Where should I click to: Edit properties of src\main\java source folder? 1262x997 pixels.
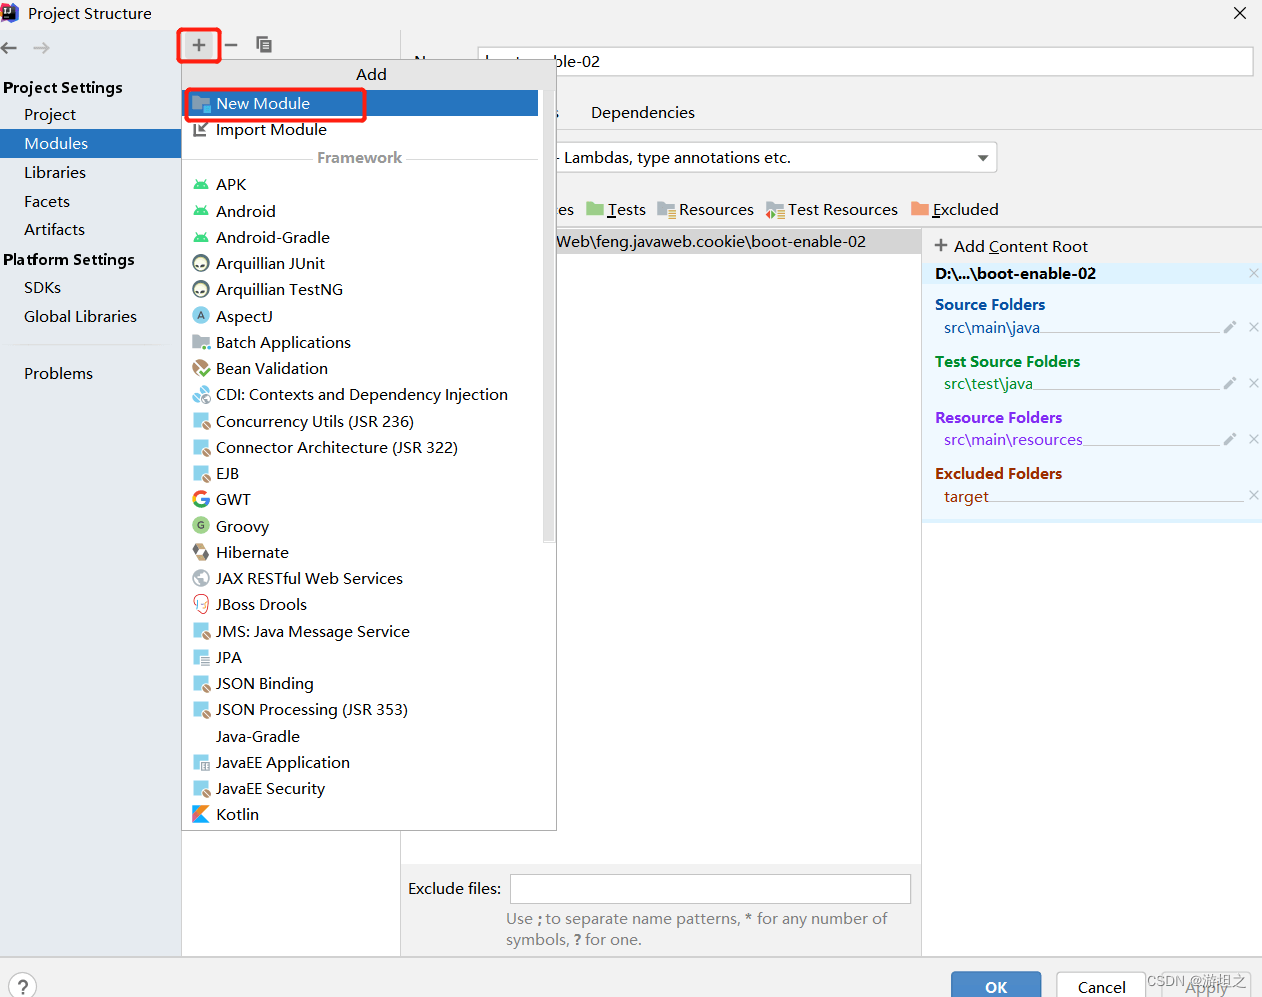1230,327
